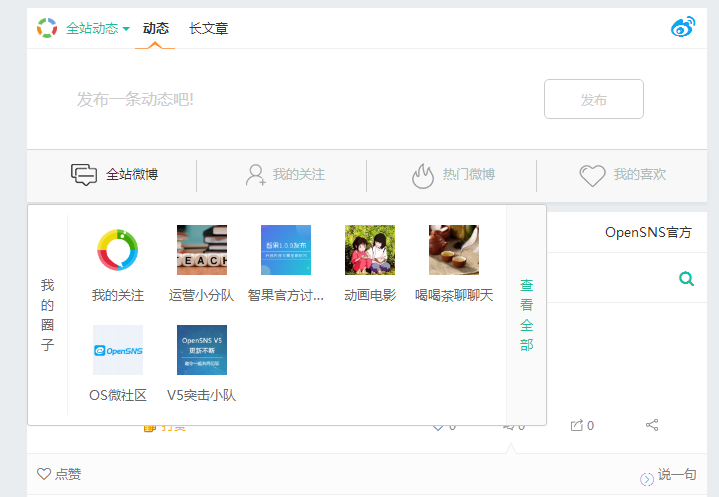Switch to the 动态 tab
719x497 pixels.
tap(155, 28)
